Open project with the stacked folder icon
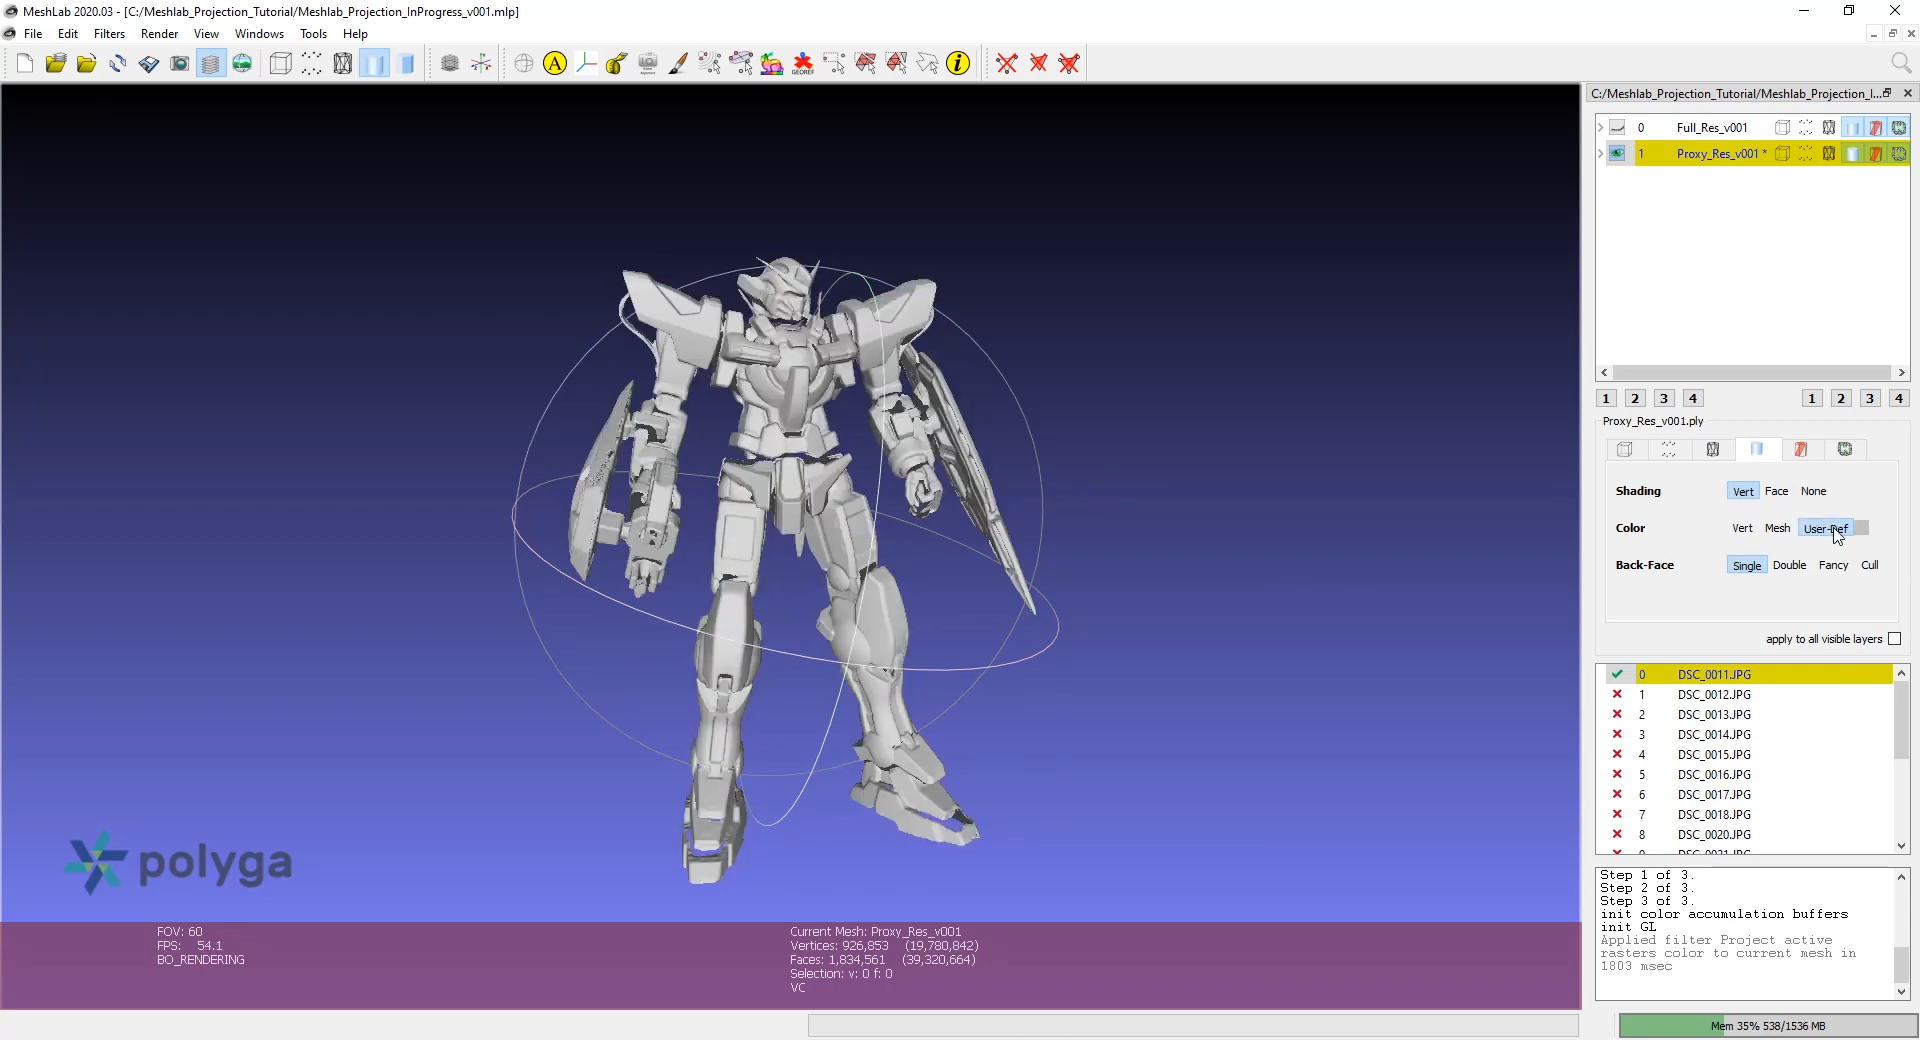This screenshot has width=1920, height=1040. point(55,64)
